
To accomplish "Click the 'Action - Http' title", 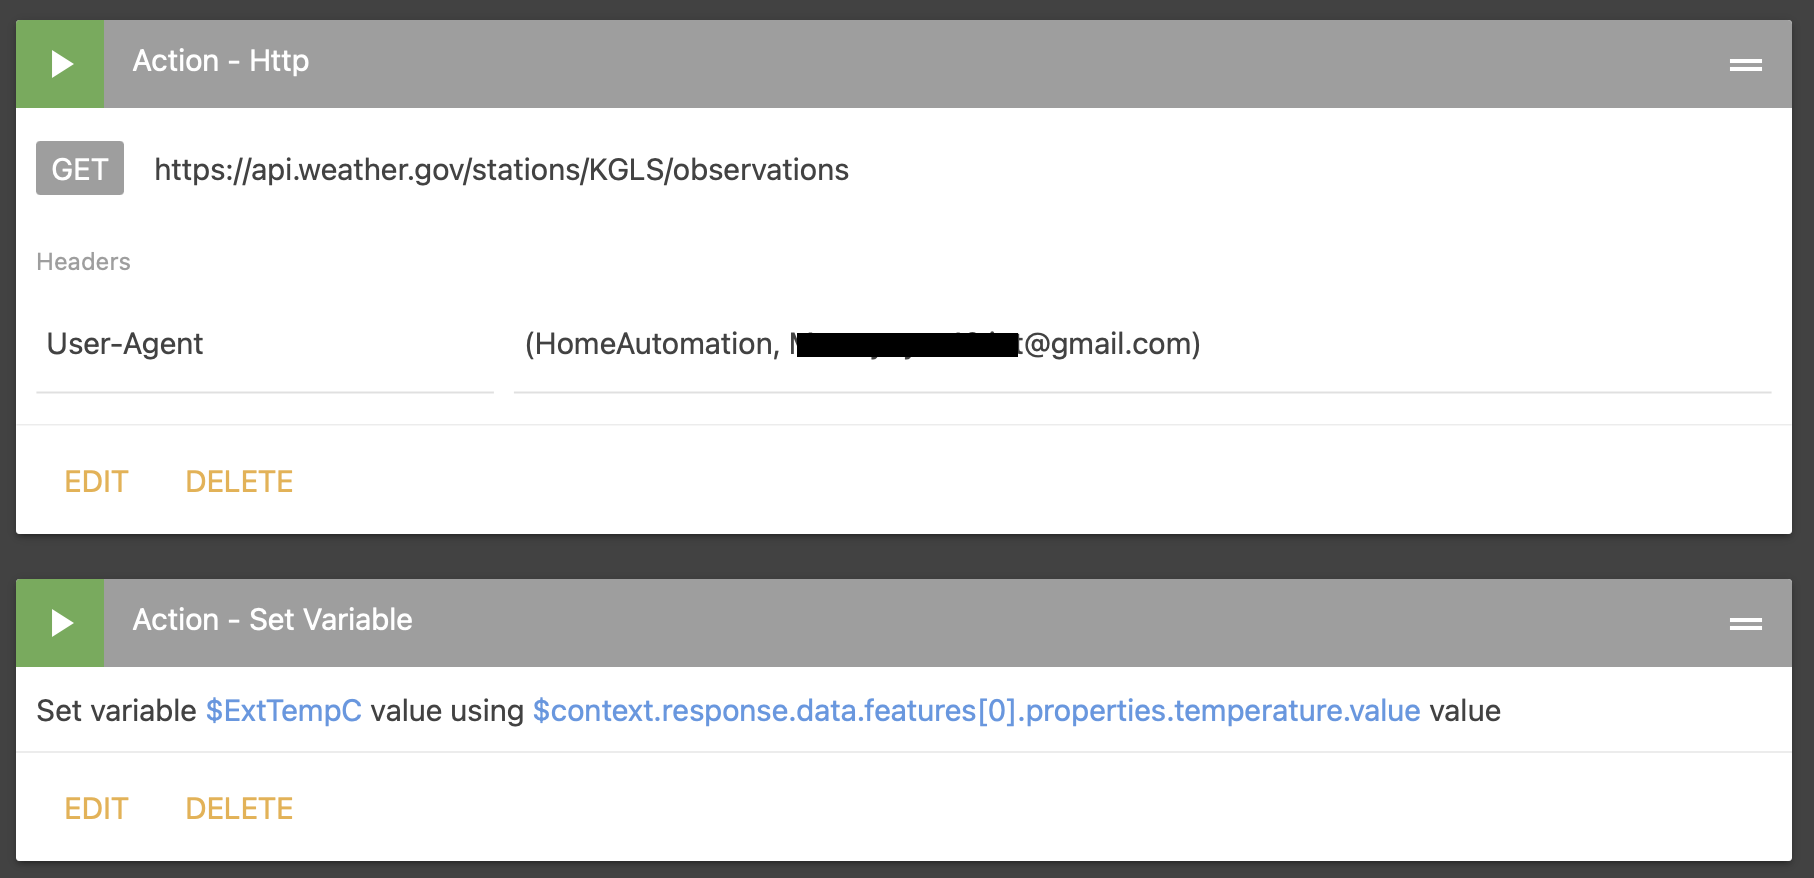I will [221, 61].
